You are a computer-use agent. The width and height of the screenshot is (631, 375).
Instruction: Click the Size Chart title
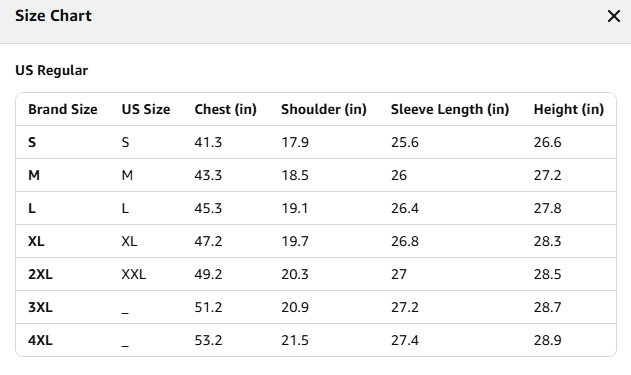(54, 16)
